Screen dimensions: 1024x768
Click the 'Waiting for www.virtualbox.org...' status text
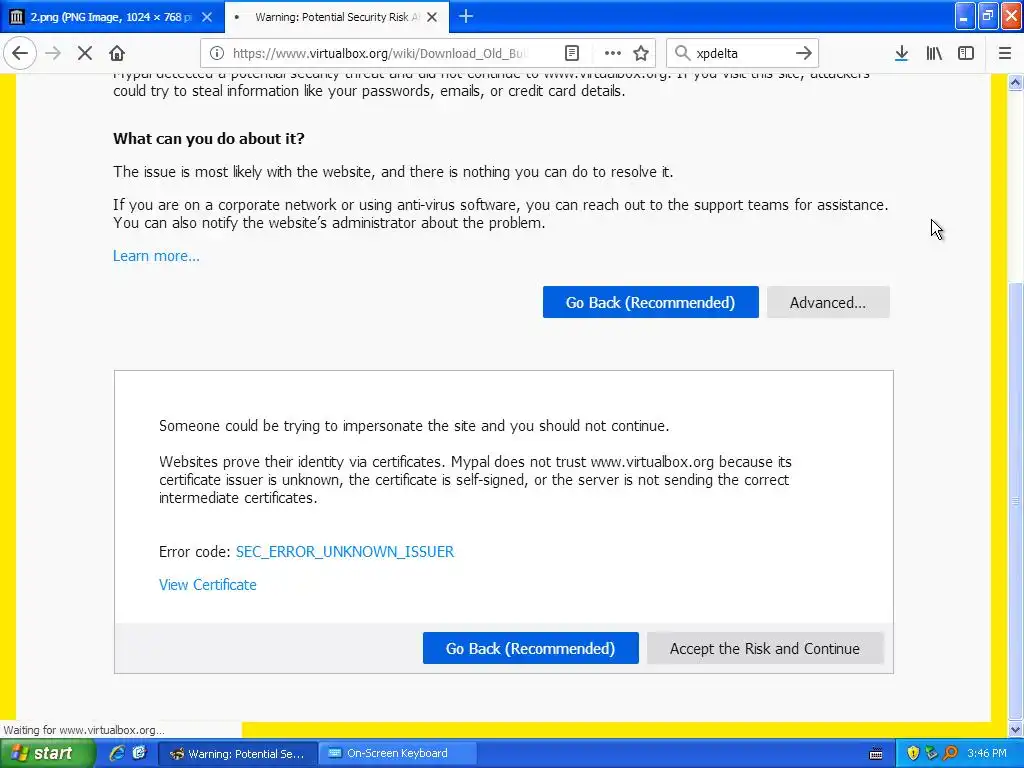pos(84,730)
